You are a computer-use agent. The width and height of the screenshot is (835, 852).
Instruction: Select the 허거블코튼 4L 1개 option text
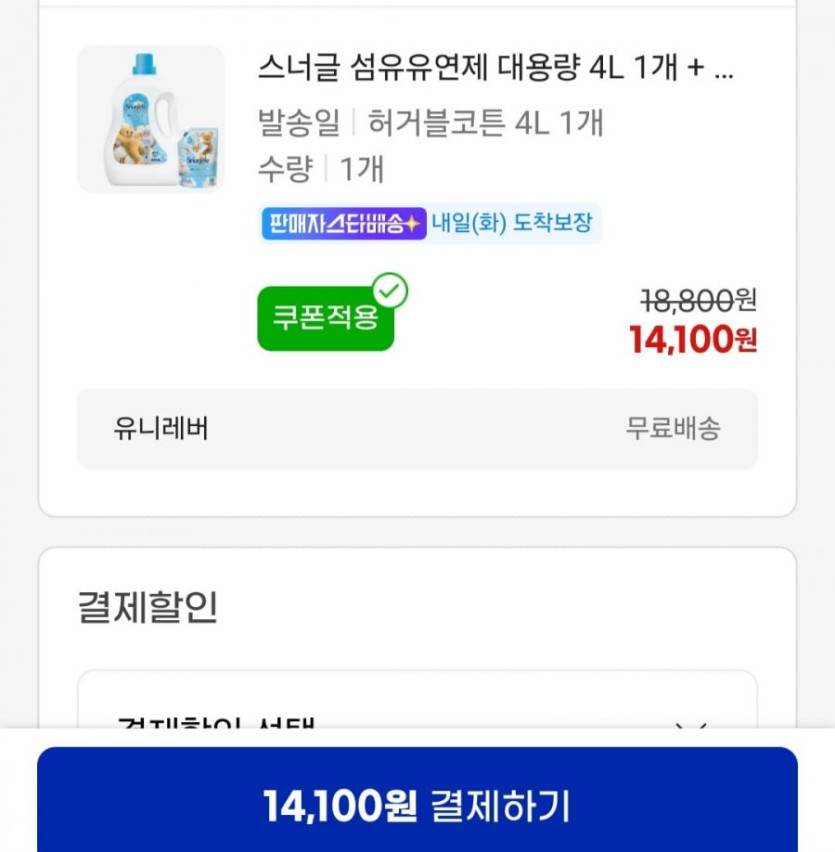[x=486, y=124]
